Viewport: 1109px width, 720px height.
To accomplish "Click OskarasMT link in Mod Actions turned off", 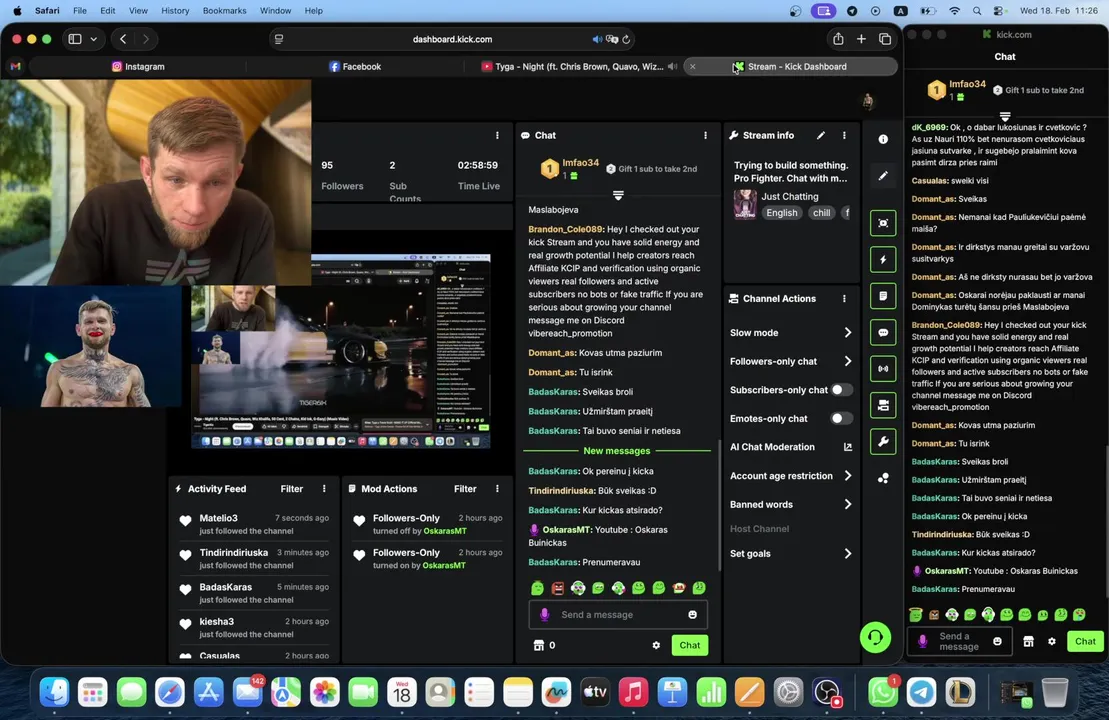I will [445, 531].
